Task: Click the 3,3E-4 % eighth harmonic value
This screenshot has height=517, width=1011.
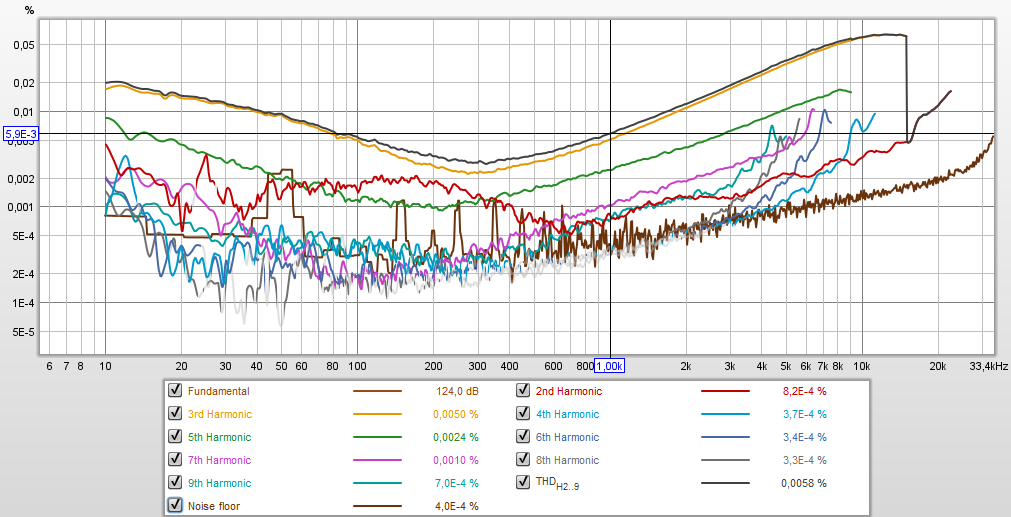Action: [804, 460]
